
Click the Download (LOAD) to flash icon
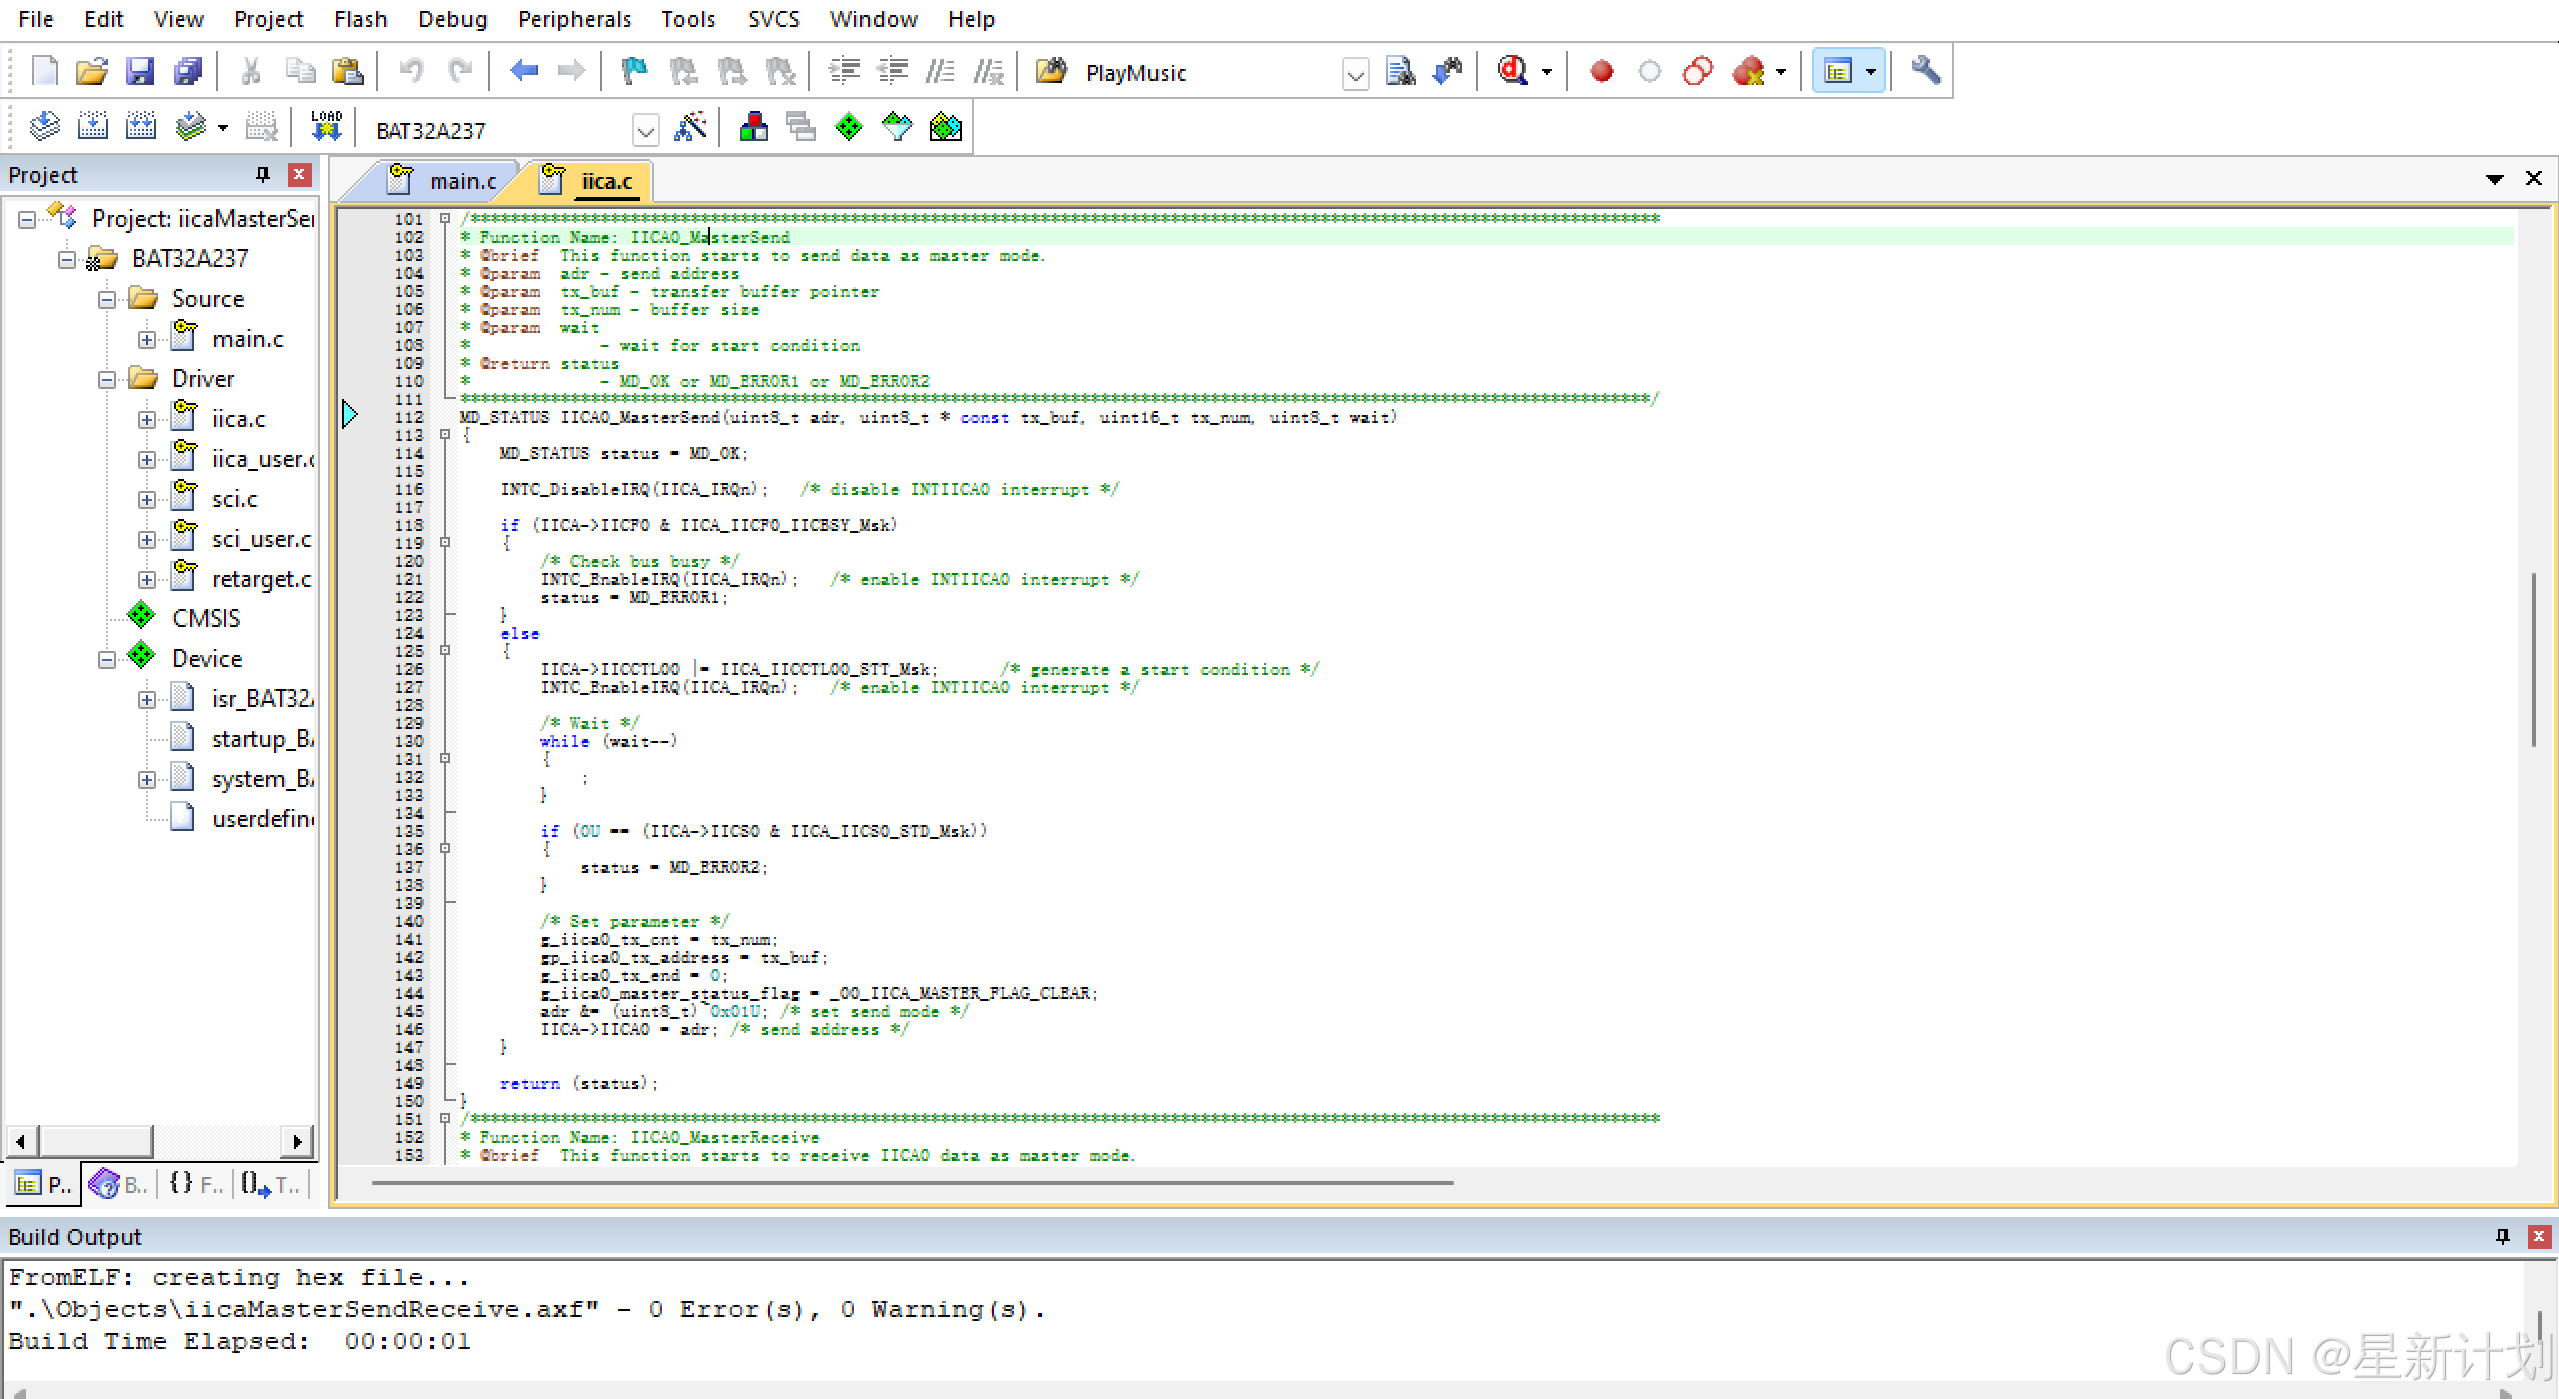pyautogui.click(x=326, y=127)
